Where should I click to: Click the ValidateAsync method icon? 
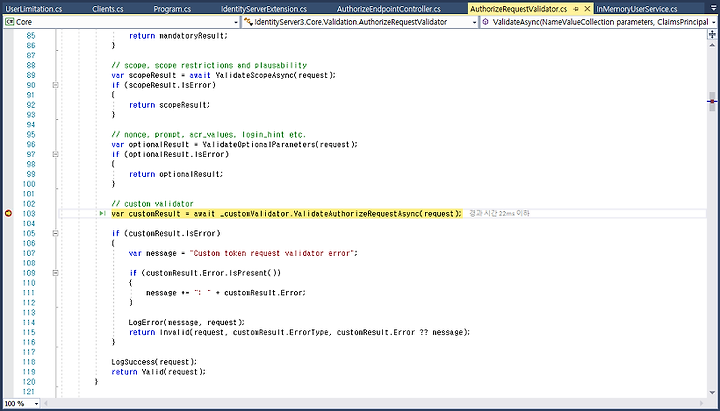[485, 22]
